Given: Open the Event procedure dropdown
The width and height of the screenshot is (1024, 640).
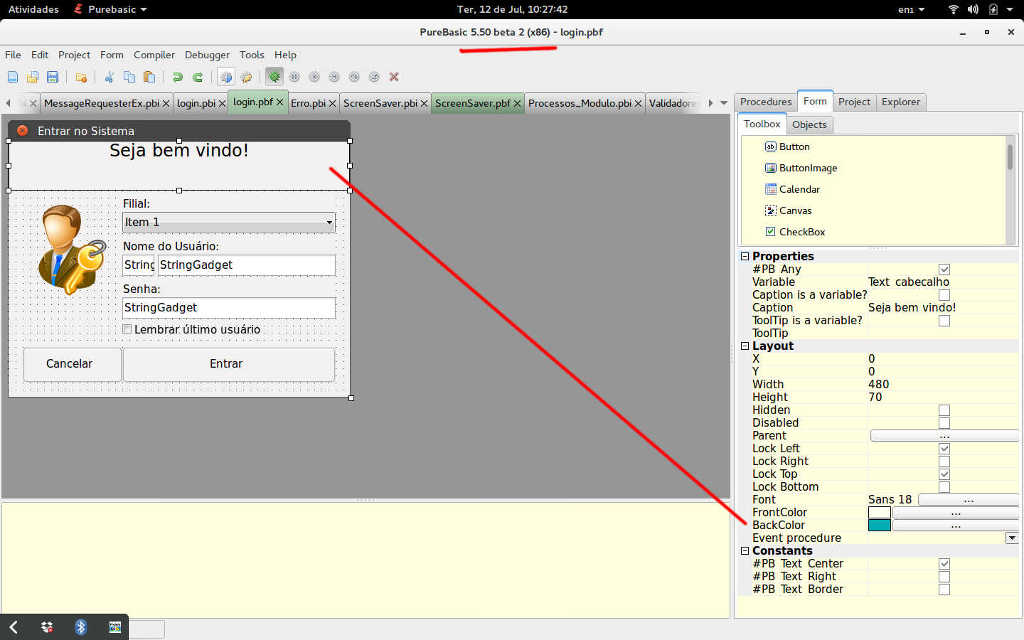Looking at the screenshot, I should point(1011,538).
